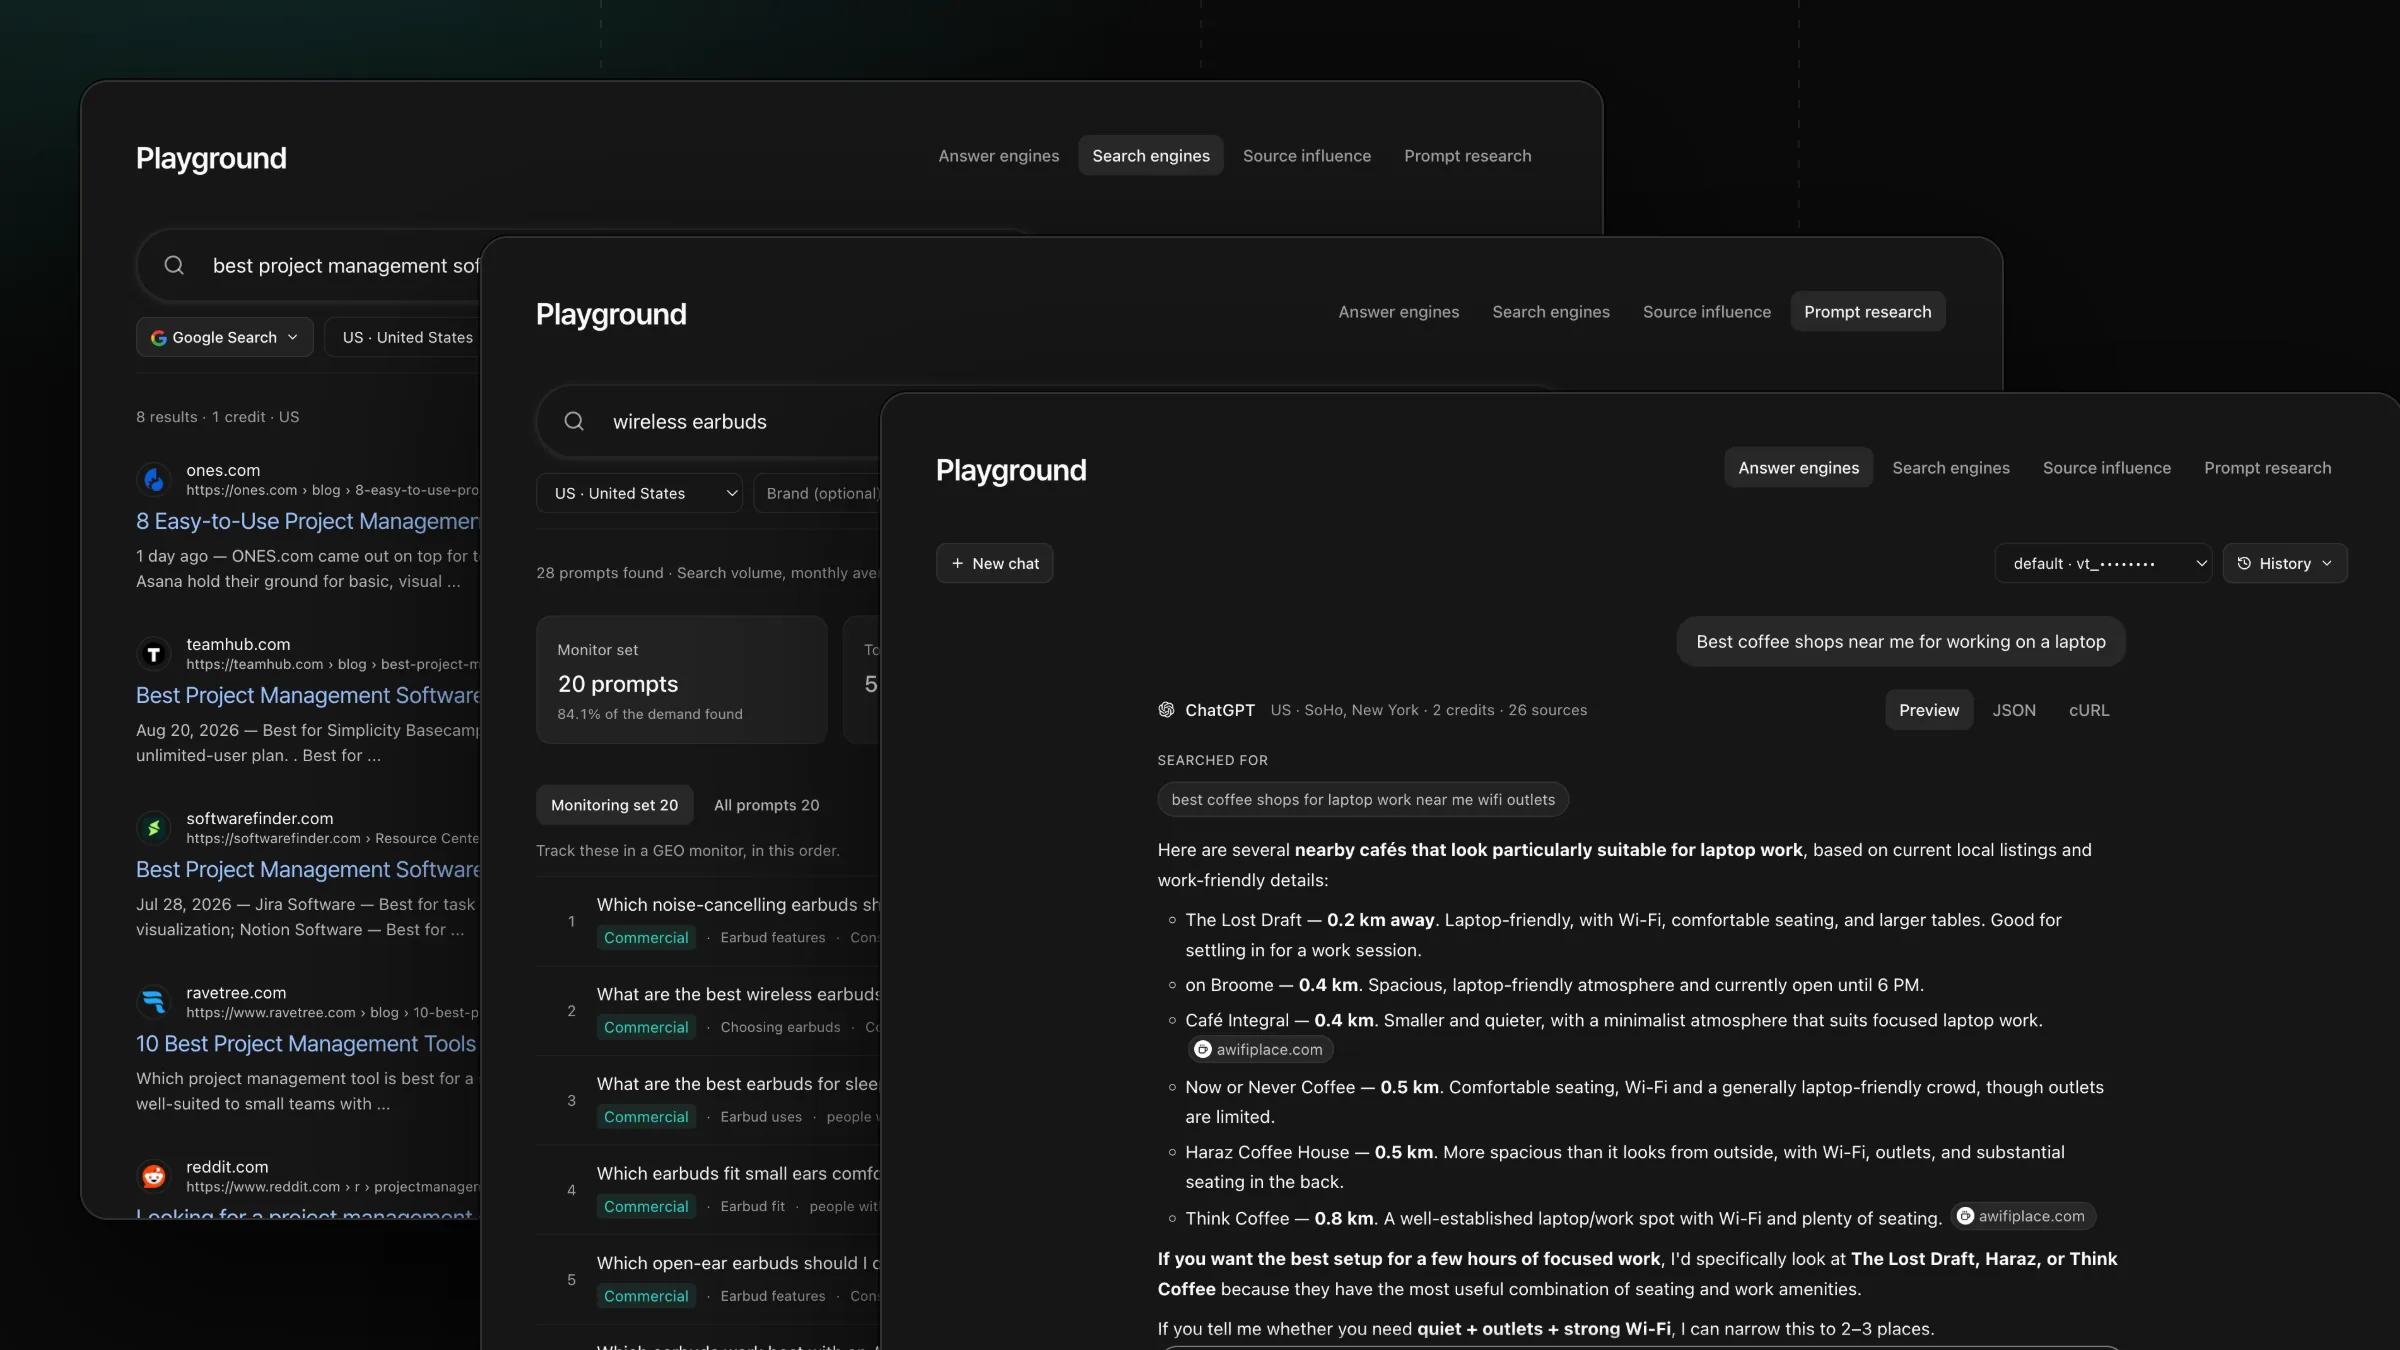Click 'Best coffee shops near me' user message

click(1900, 641)
